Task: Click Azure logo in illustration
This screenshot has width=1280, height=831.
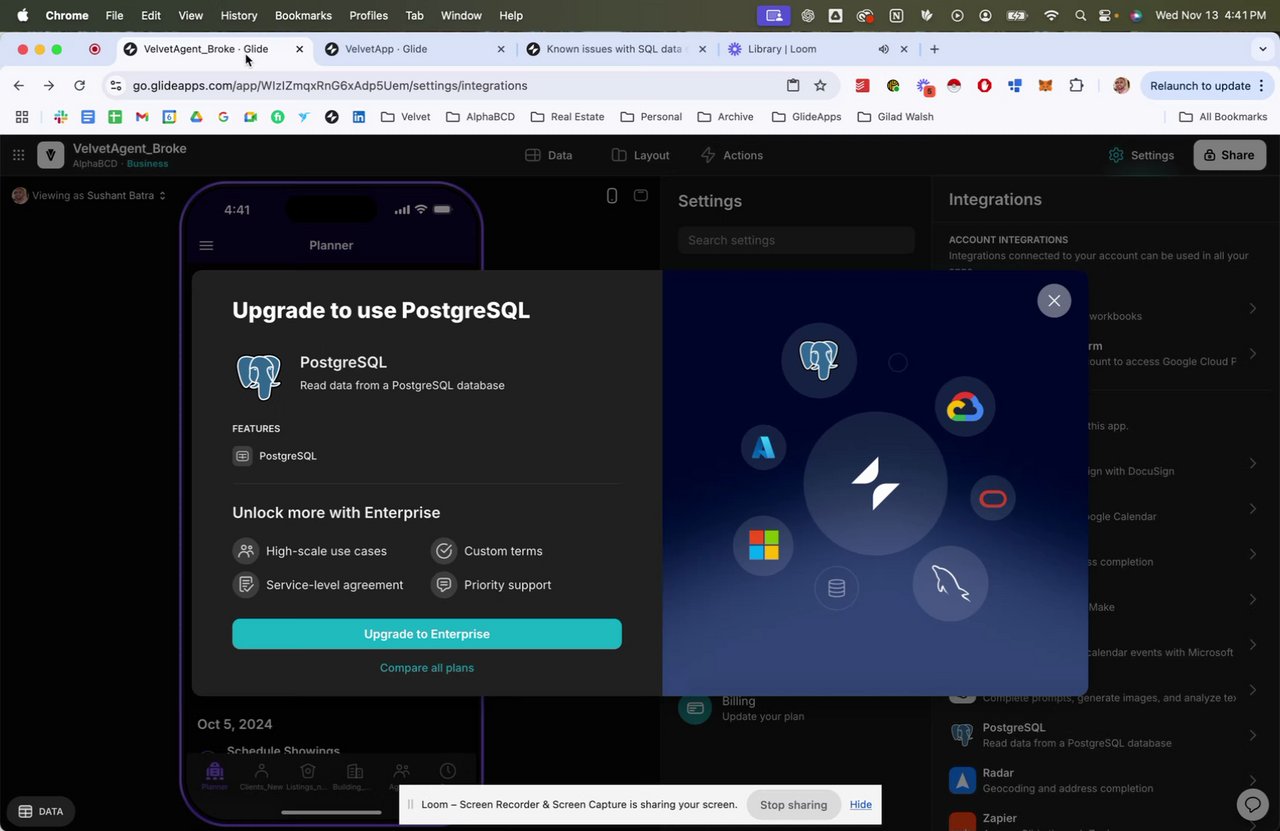Action: pyautogui.click(x=763, y=447)
